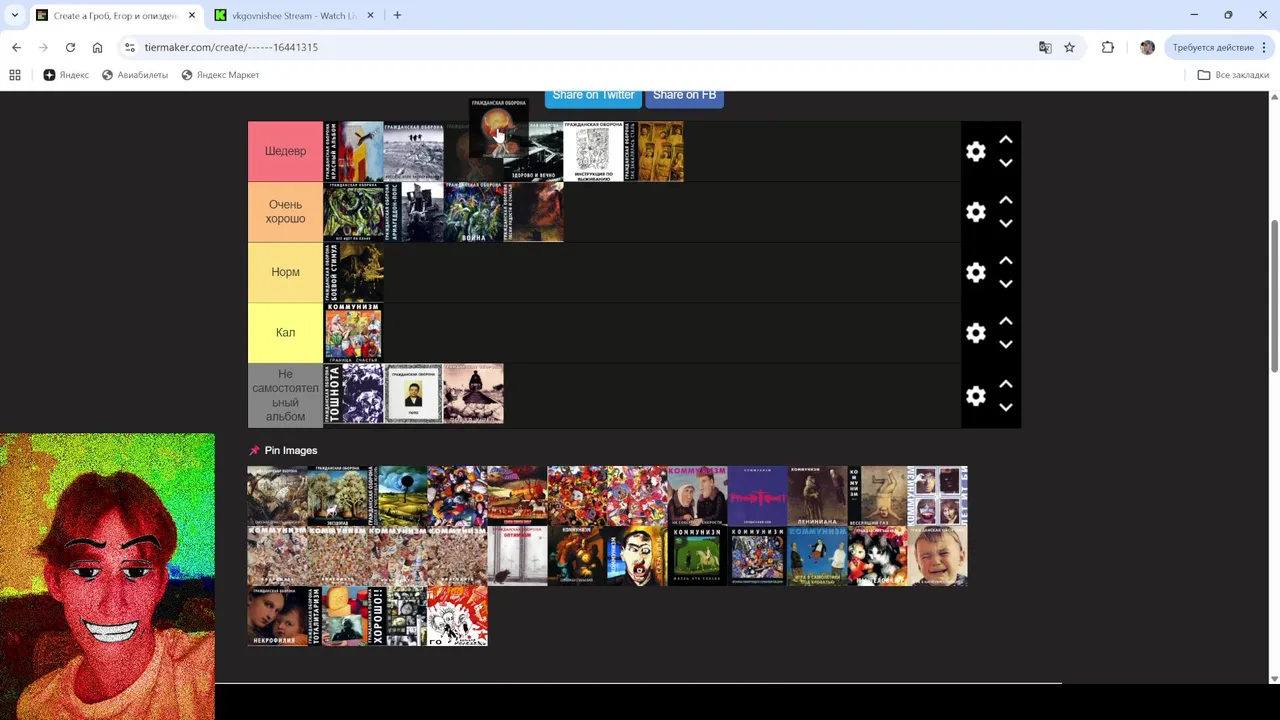
Task: Select the Шедевр tier label
Action: coord(285,151)
